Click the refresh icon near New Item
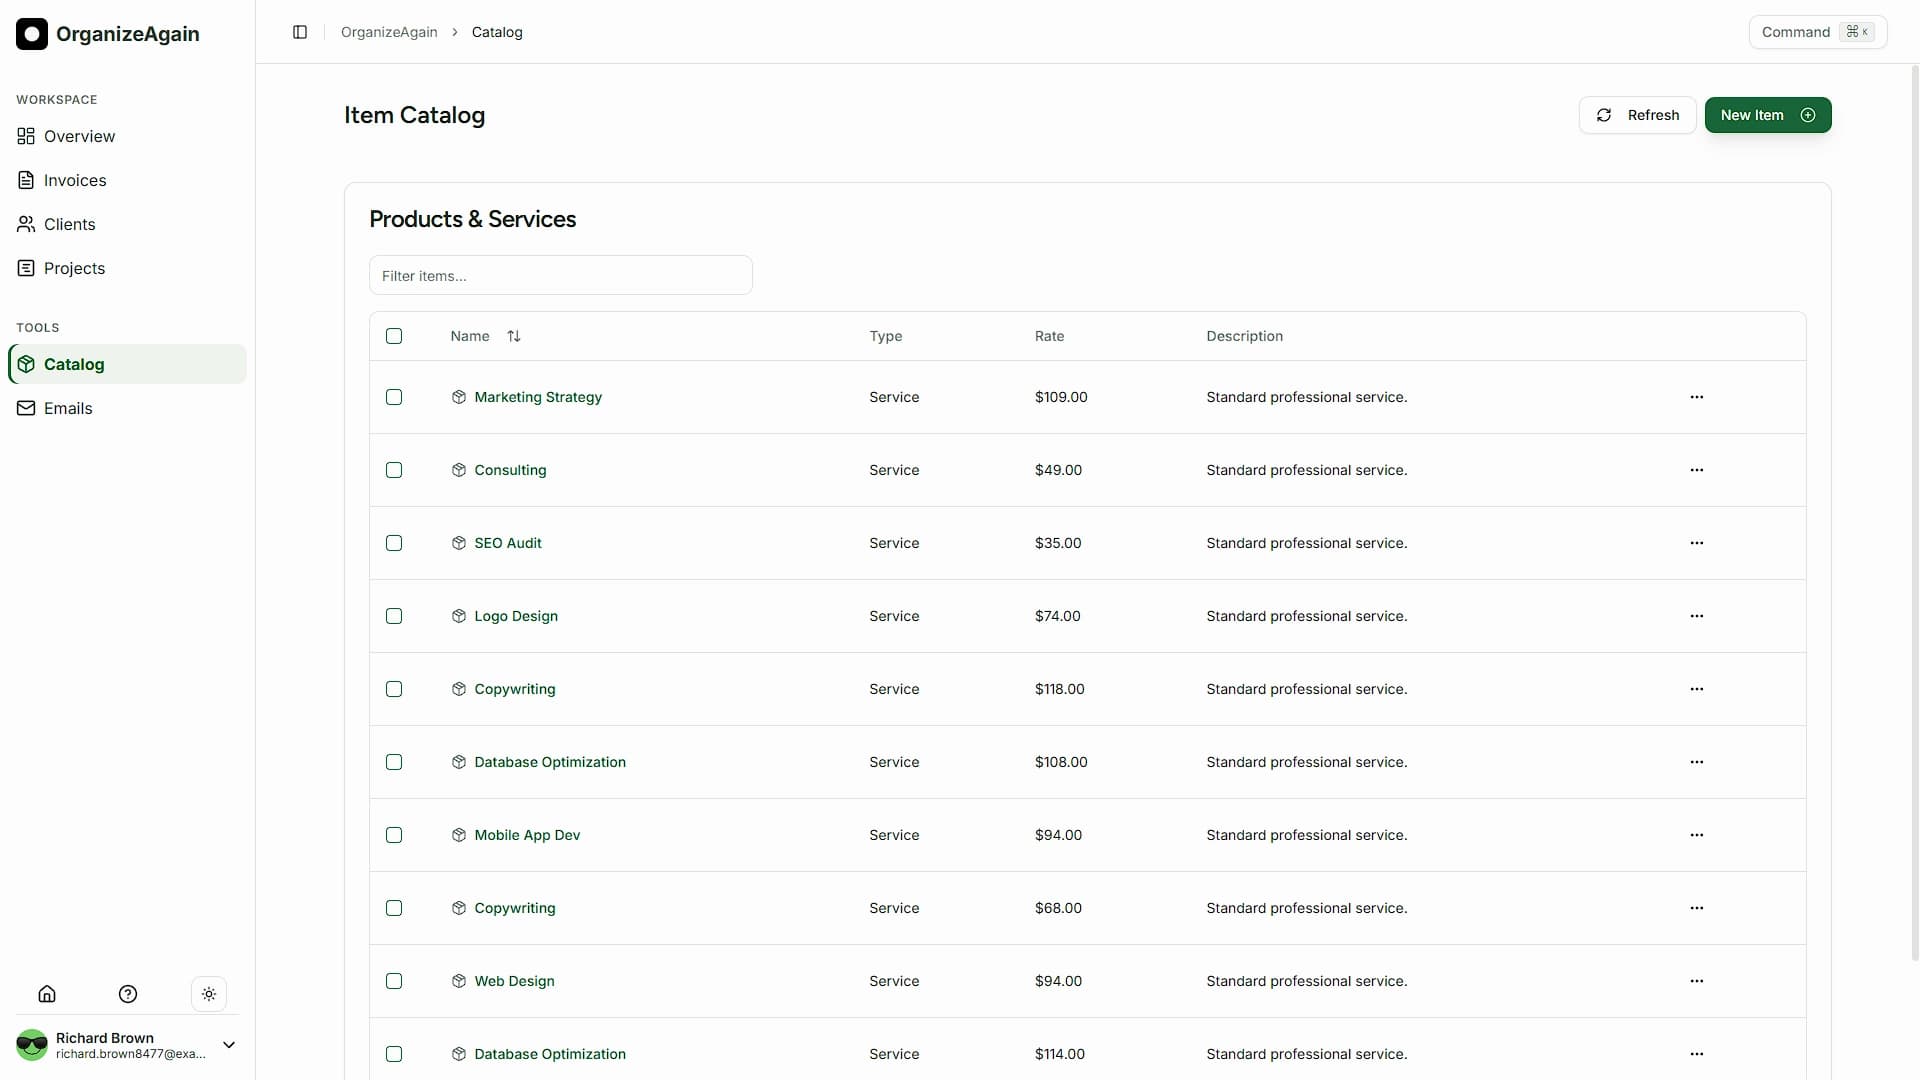The width and height of the screenshot is (1920, 1080). click(1604, 115)
